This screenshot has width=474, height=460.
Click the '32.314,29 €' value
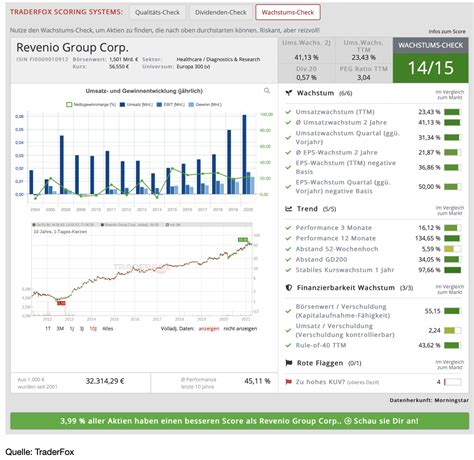[105, 381]
